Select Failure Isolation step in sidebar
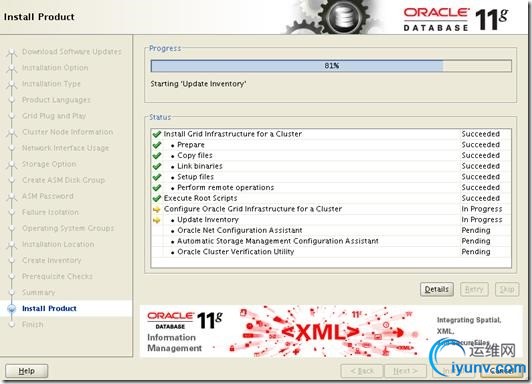The height and width of the screenshot is (384, 532). (x=50, y=212)
